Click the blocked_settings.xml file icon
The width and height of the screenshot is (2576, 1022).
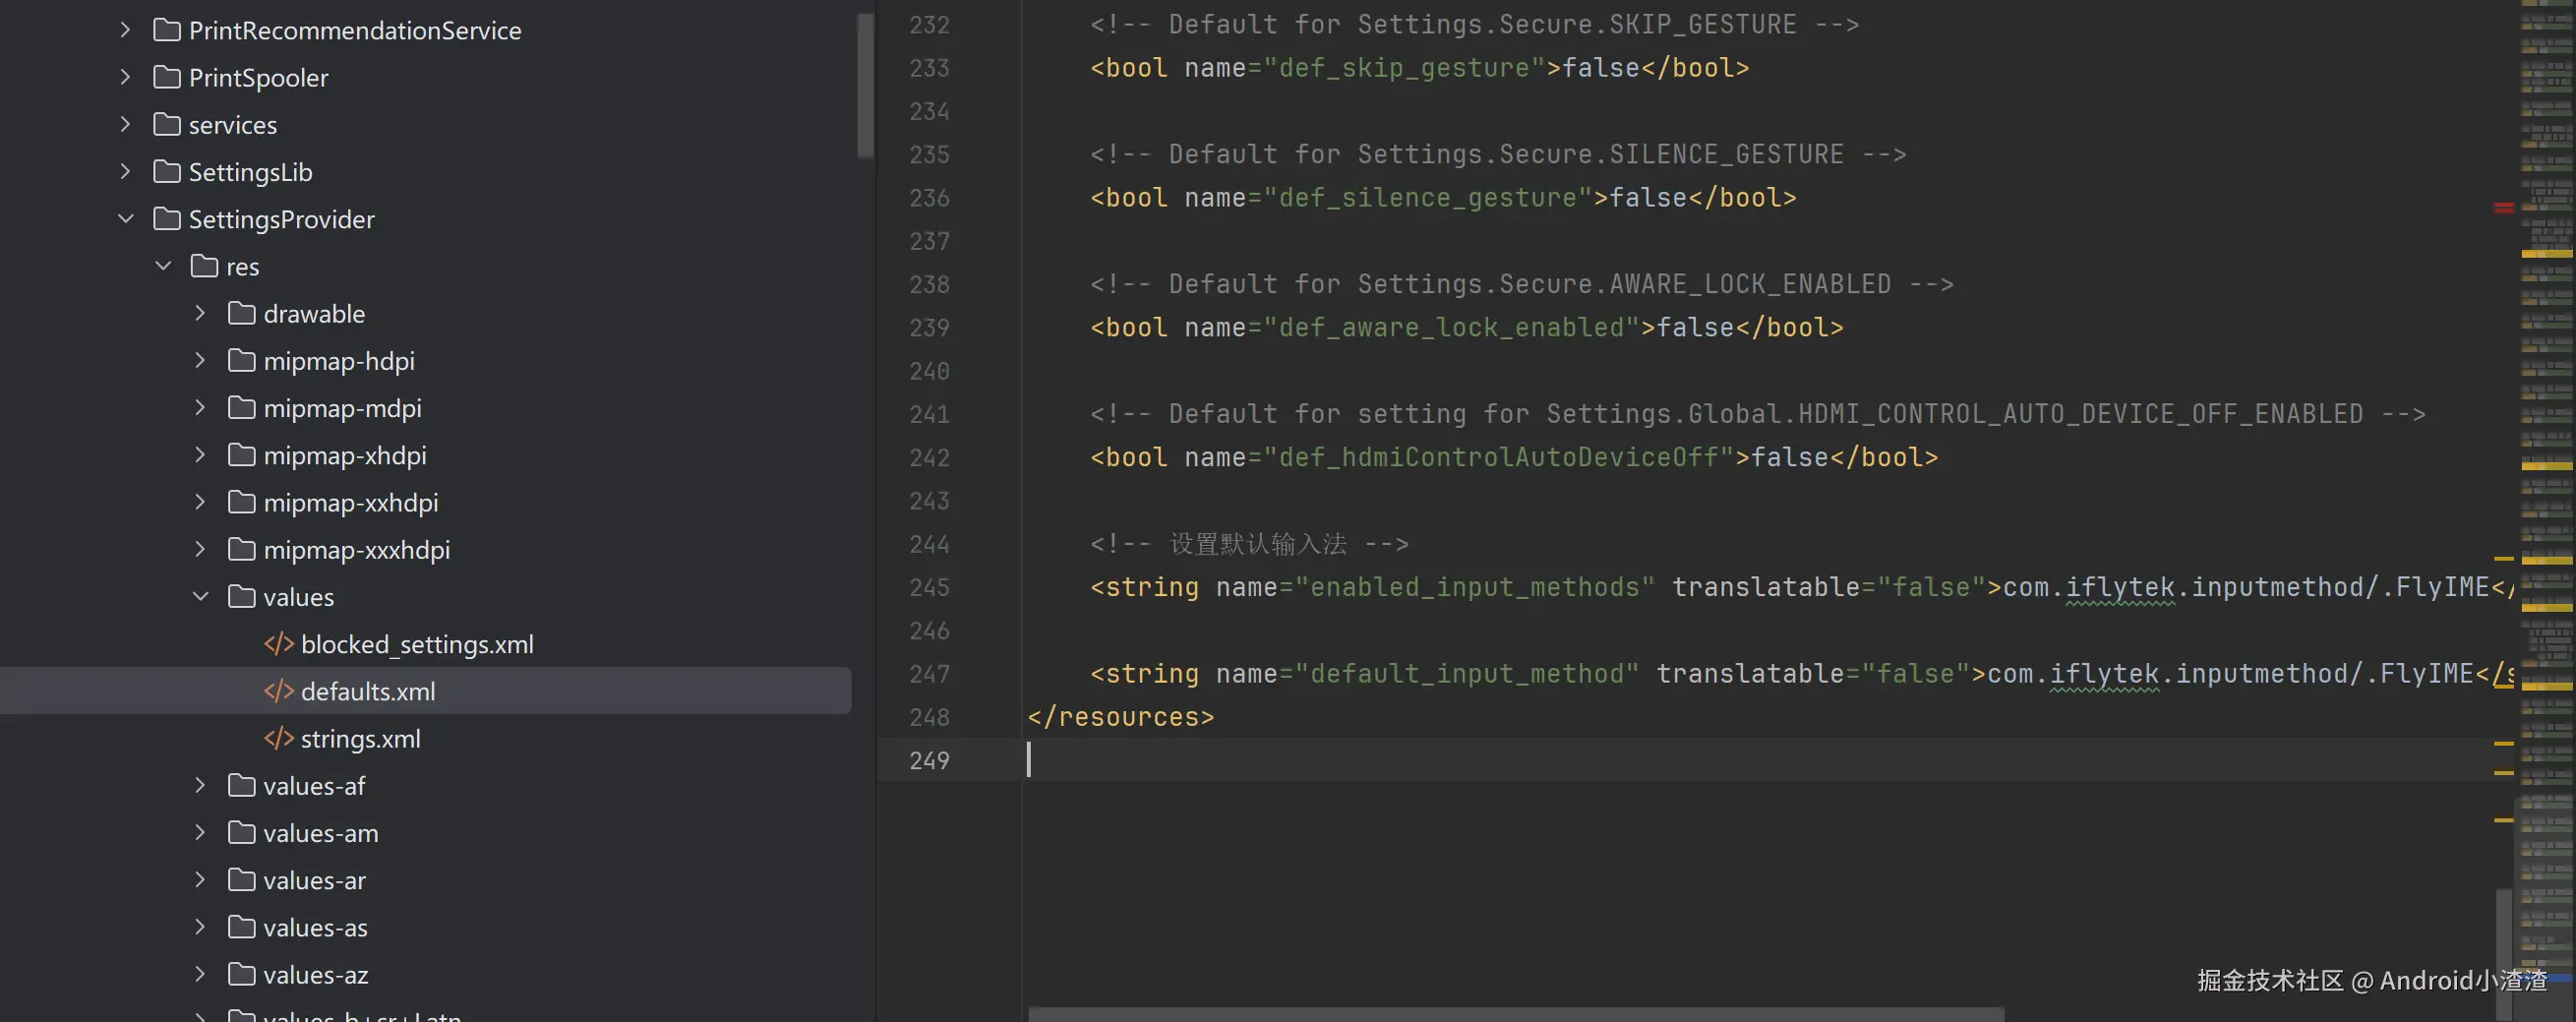coord(278,643)
